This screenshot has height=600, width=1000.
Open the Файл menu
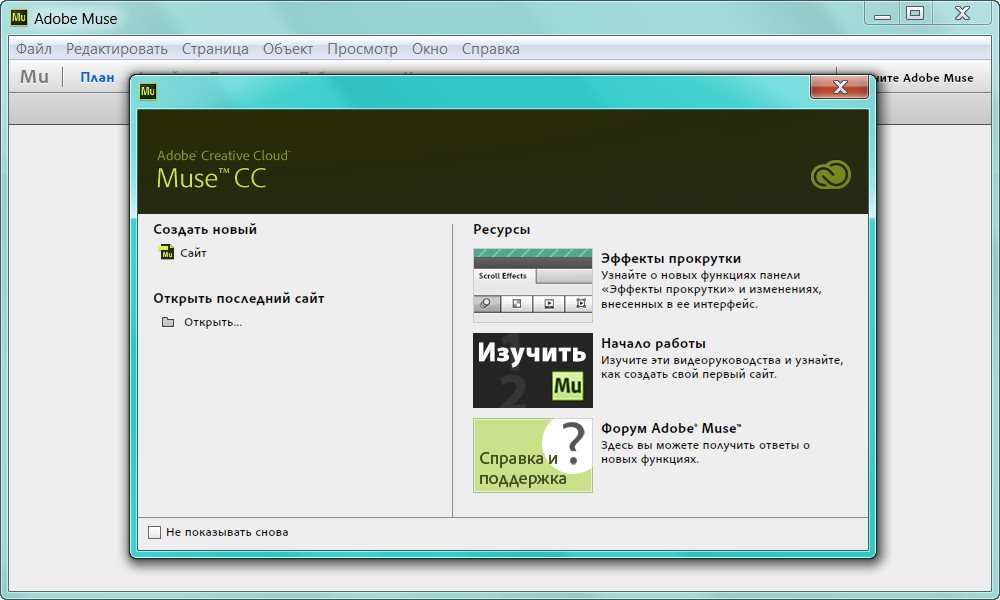point(34,49)
